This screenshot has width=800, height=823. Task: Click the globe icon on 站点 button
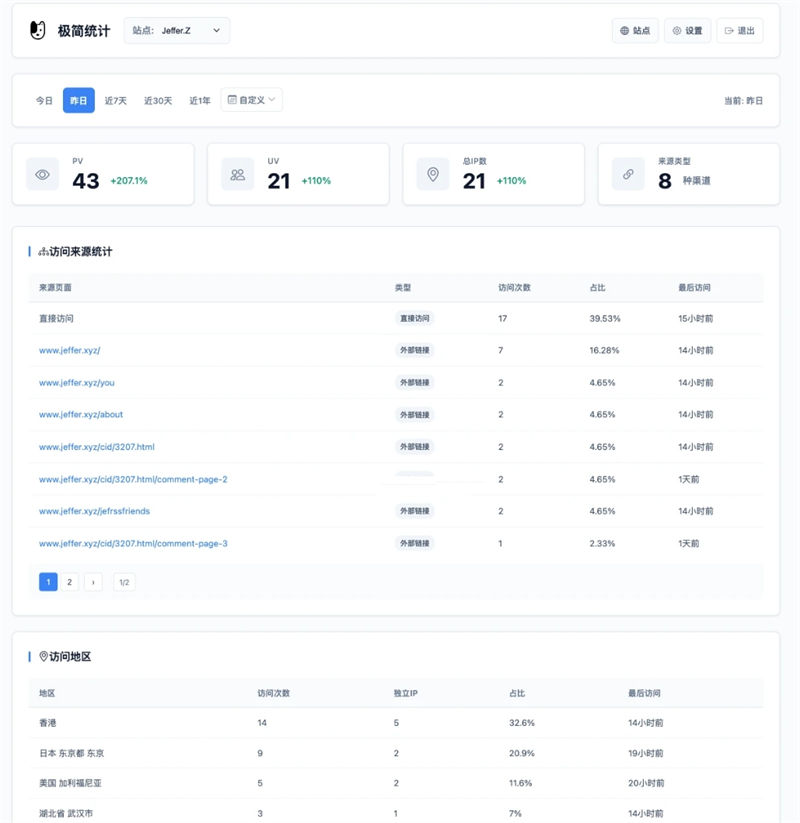625,31
